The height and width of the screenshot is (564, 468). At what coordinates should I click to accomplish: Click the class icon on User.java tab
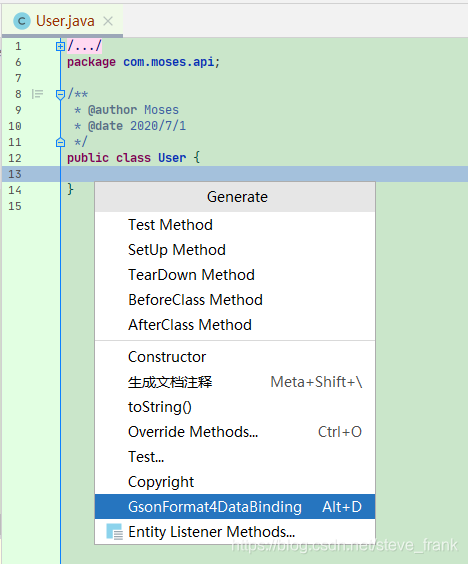pos(22,21)
